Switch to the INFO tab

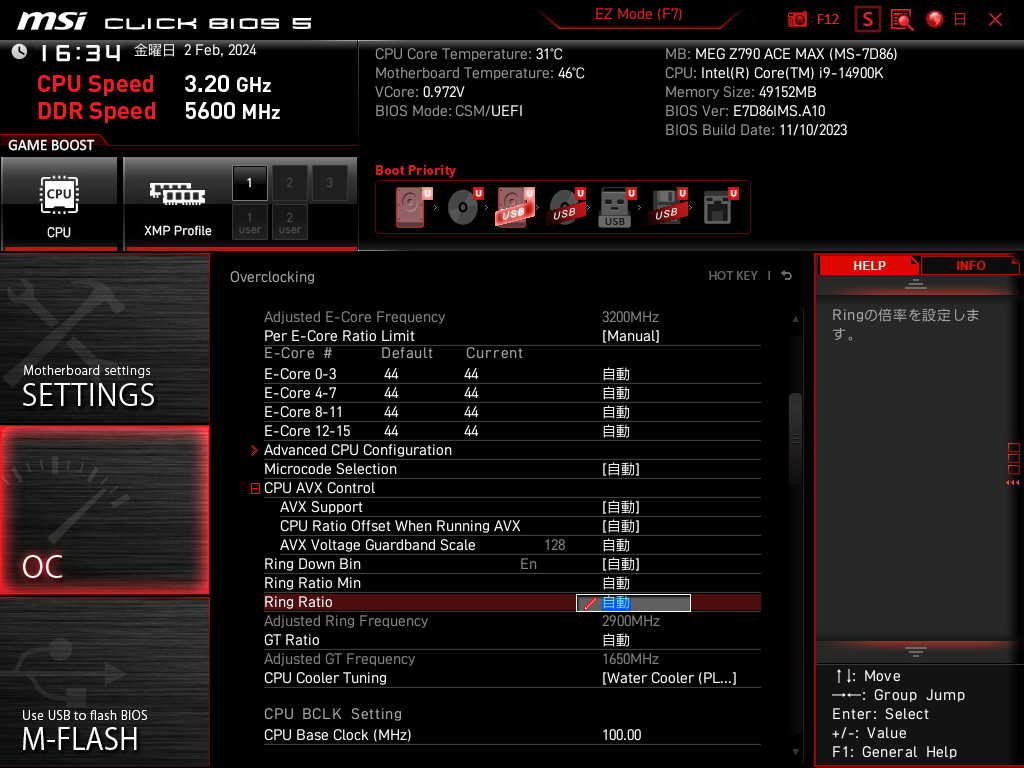[970, 266]
